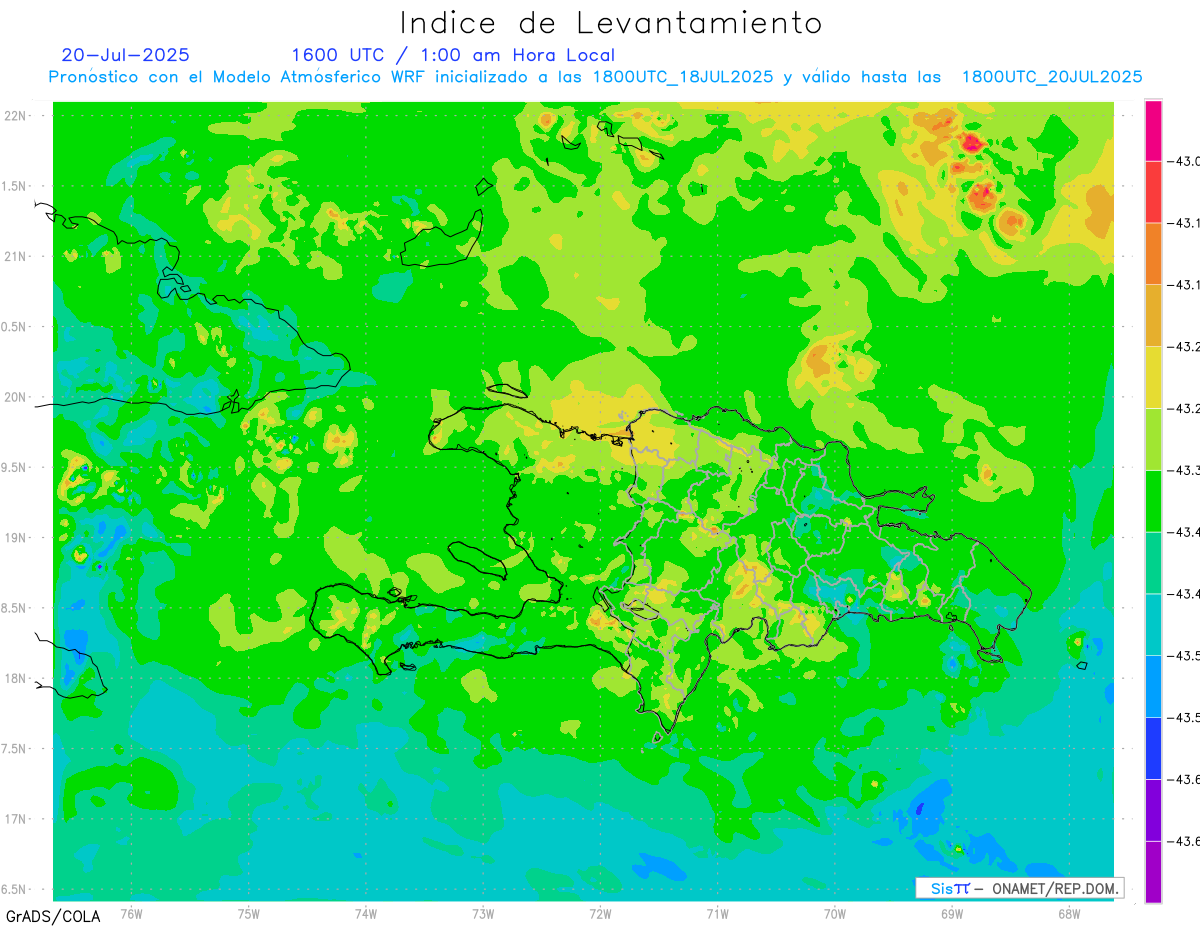This screenshot has height=927, width=1200.
Task: Click the bright green colorbar swatch
Action: 1153,501
